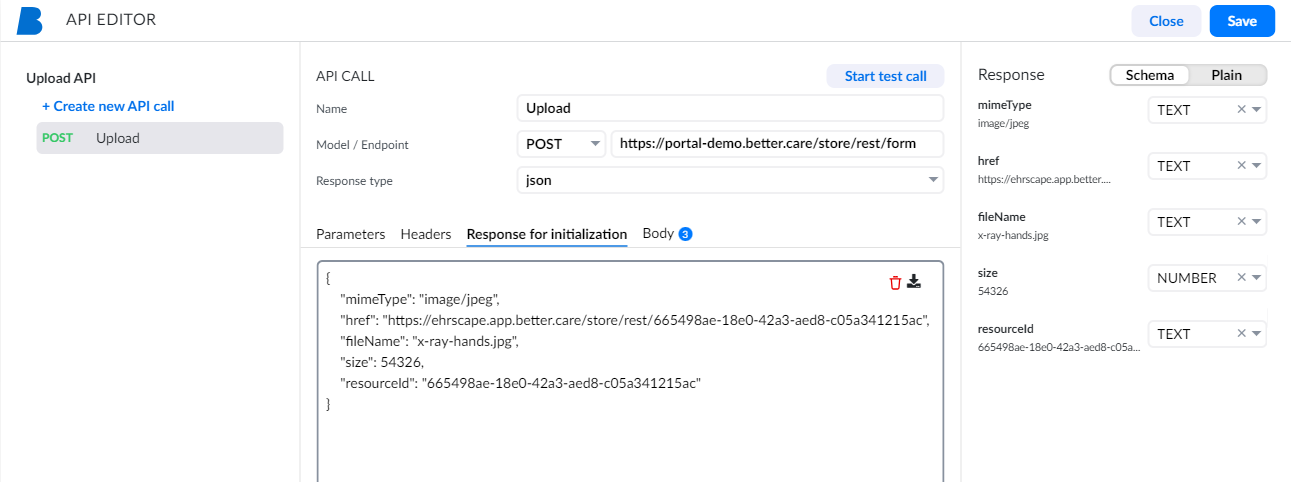Viewport: 1291px width, 482px height.
Task: Clear the mimeType type selection (x)
Action: click(1241, 110)
